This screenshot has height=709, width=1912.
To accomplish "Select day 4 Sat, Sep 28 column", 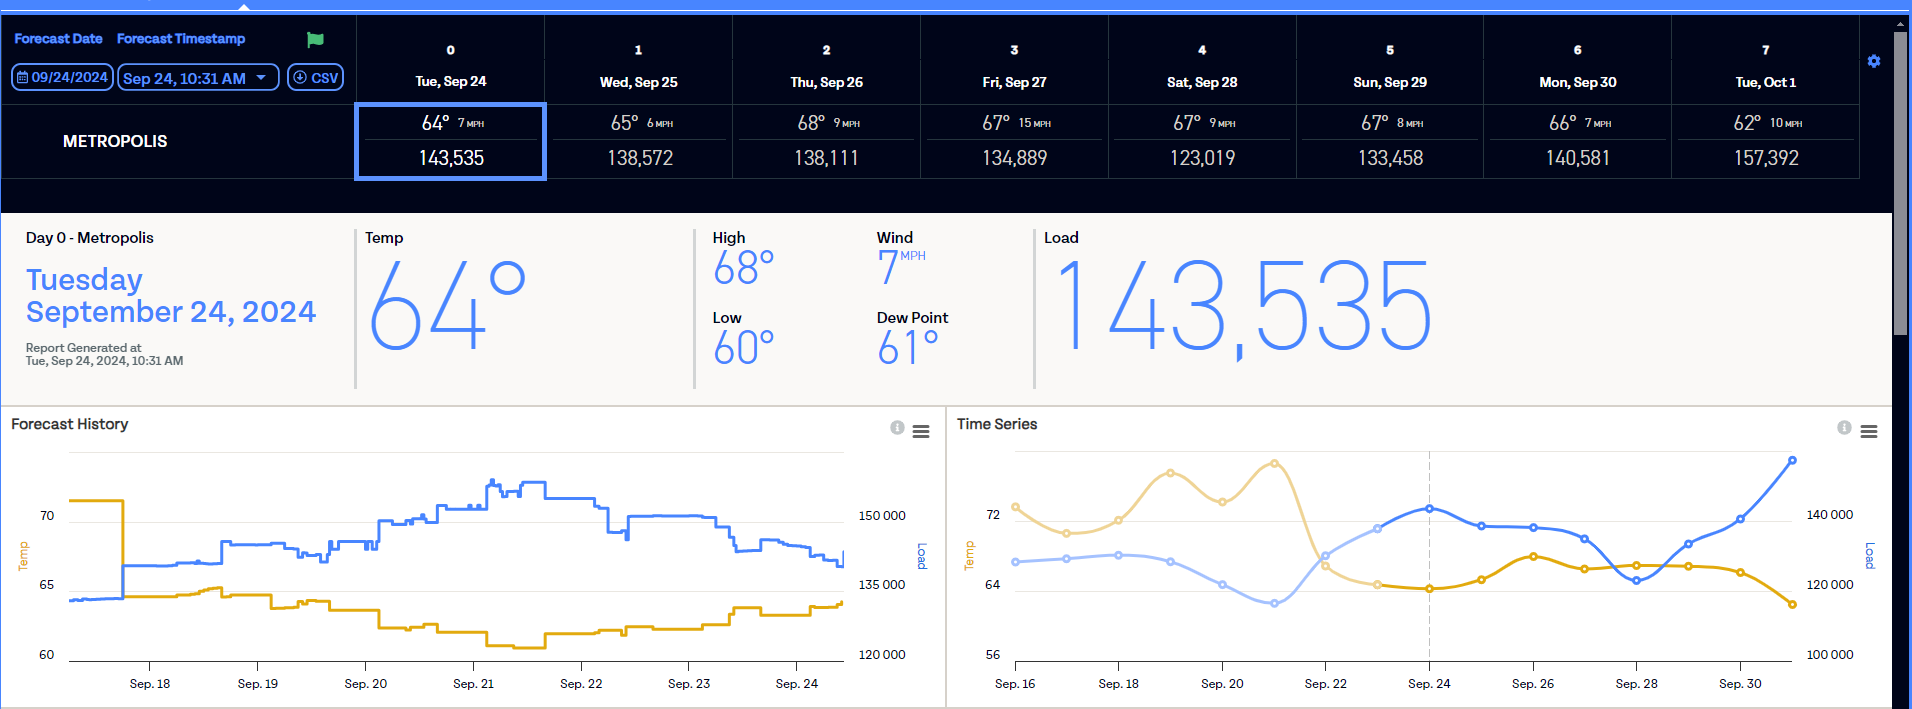I will 1202,61.
